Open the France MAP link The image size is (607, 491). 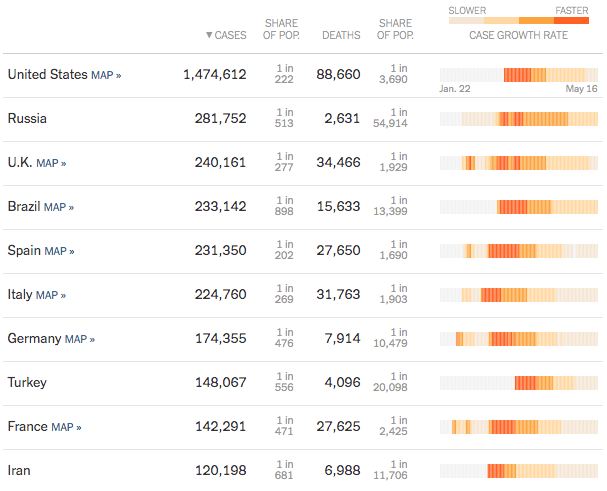[66, 427]
